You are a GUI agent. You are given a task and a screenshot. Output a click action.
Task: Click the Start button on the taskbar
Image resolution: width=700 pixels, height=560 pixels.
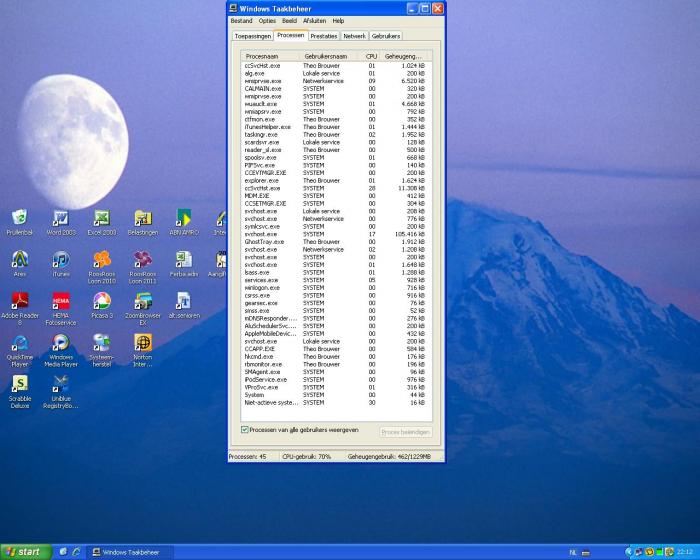pyautogui.click(x=24, y=551)
